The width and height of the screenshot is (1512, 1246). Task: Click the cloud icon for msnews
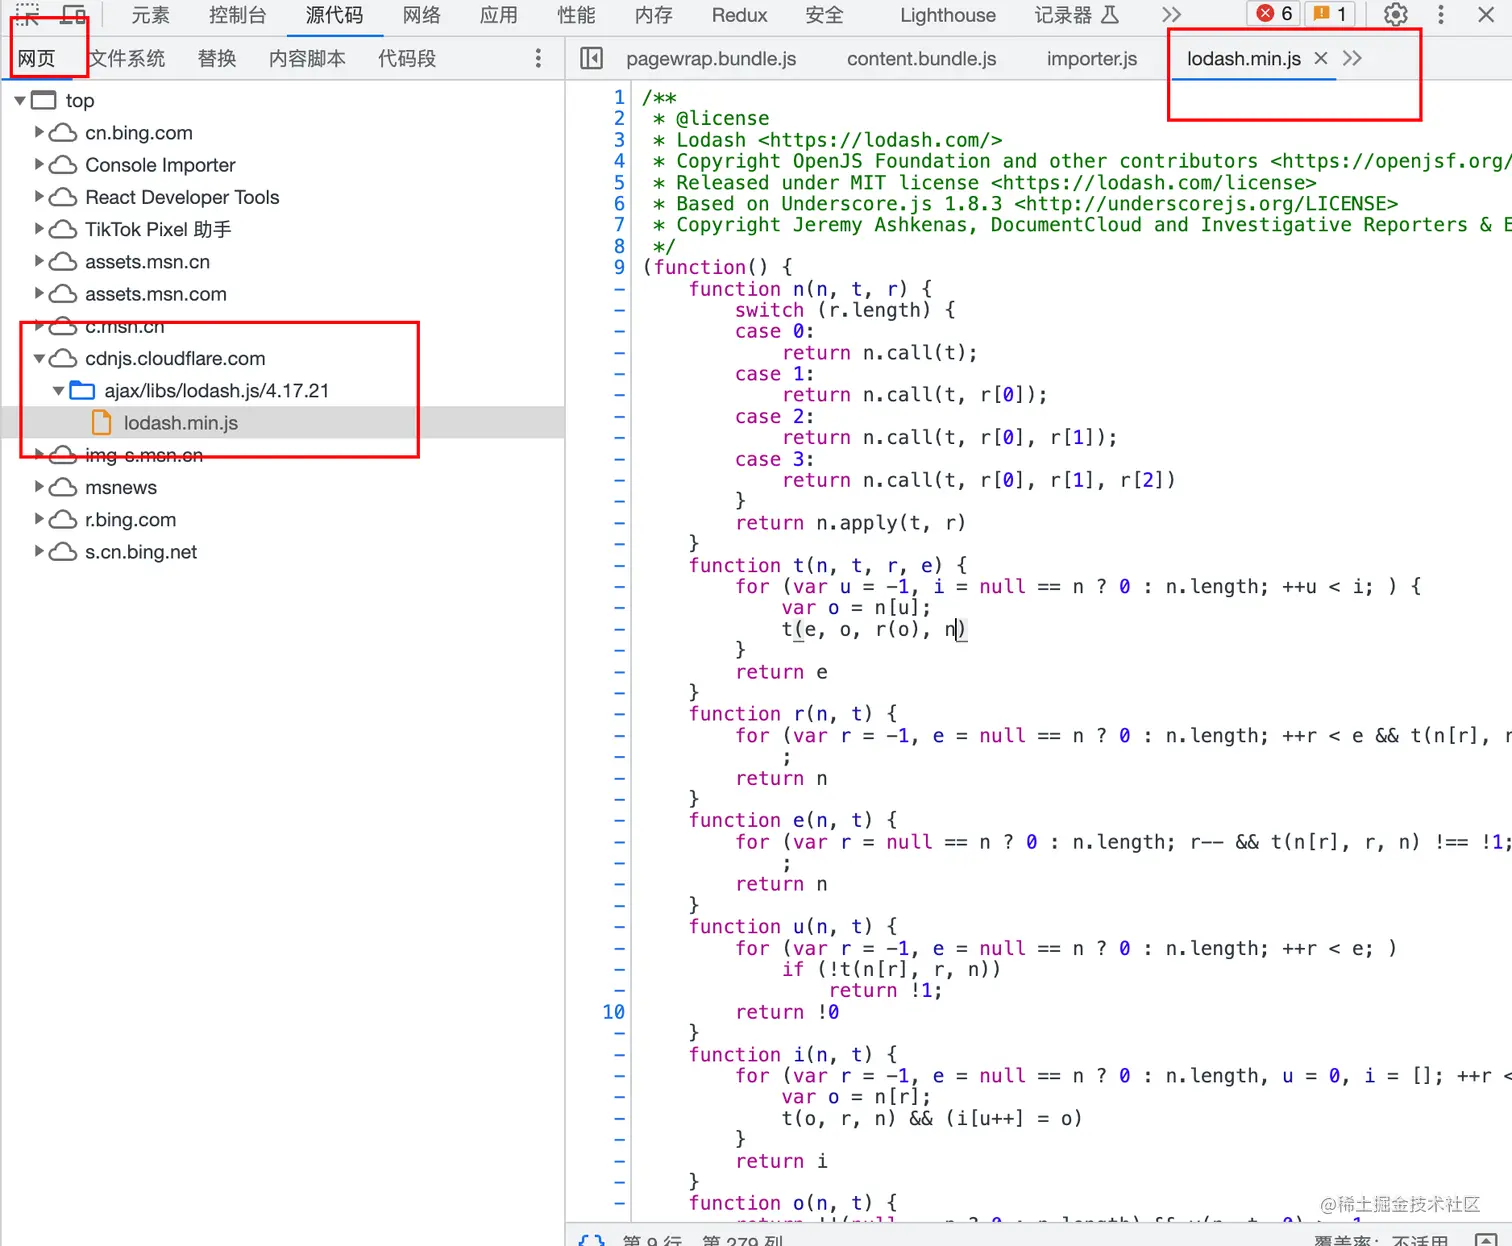pyautogui.click(x=63, y=487)
